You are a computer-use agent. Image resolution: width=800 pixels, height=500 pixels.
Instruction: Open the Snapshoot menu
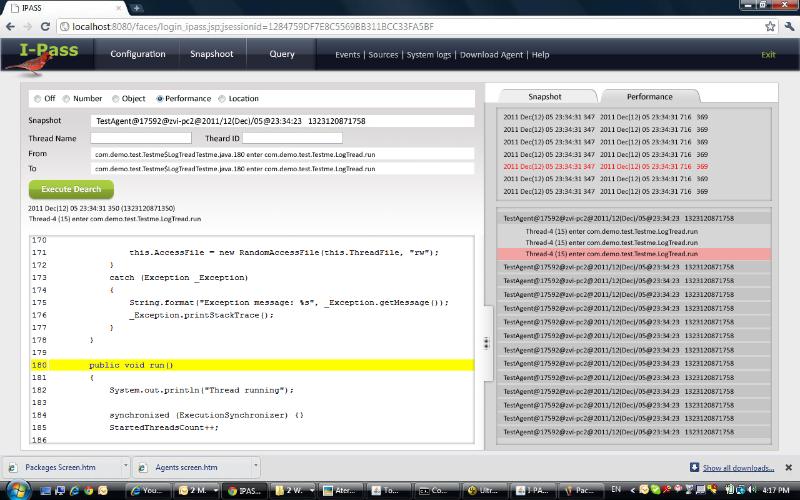coord(212,54)
